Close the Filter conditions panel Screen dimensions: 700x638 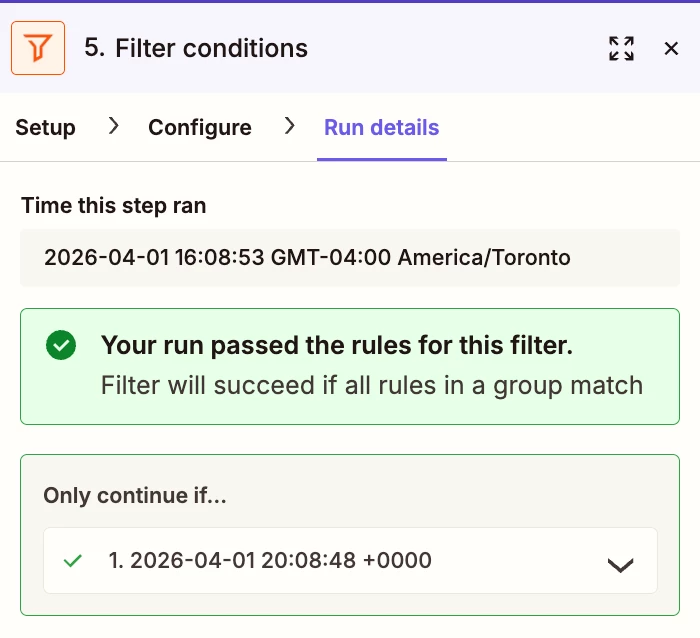click(671, 48)
